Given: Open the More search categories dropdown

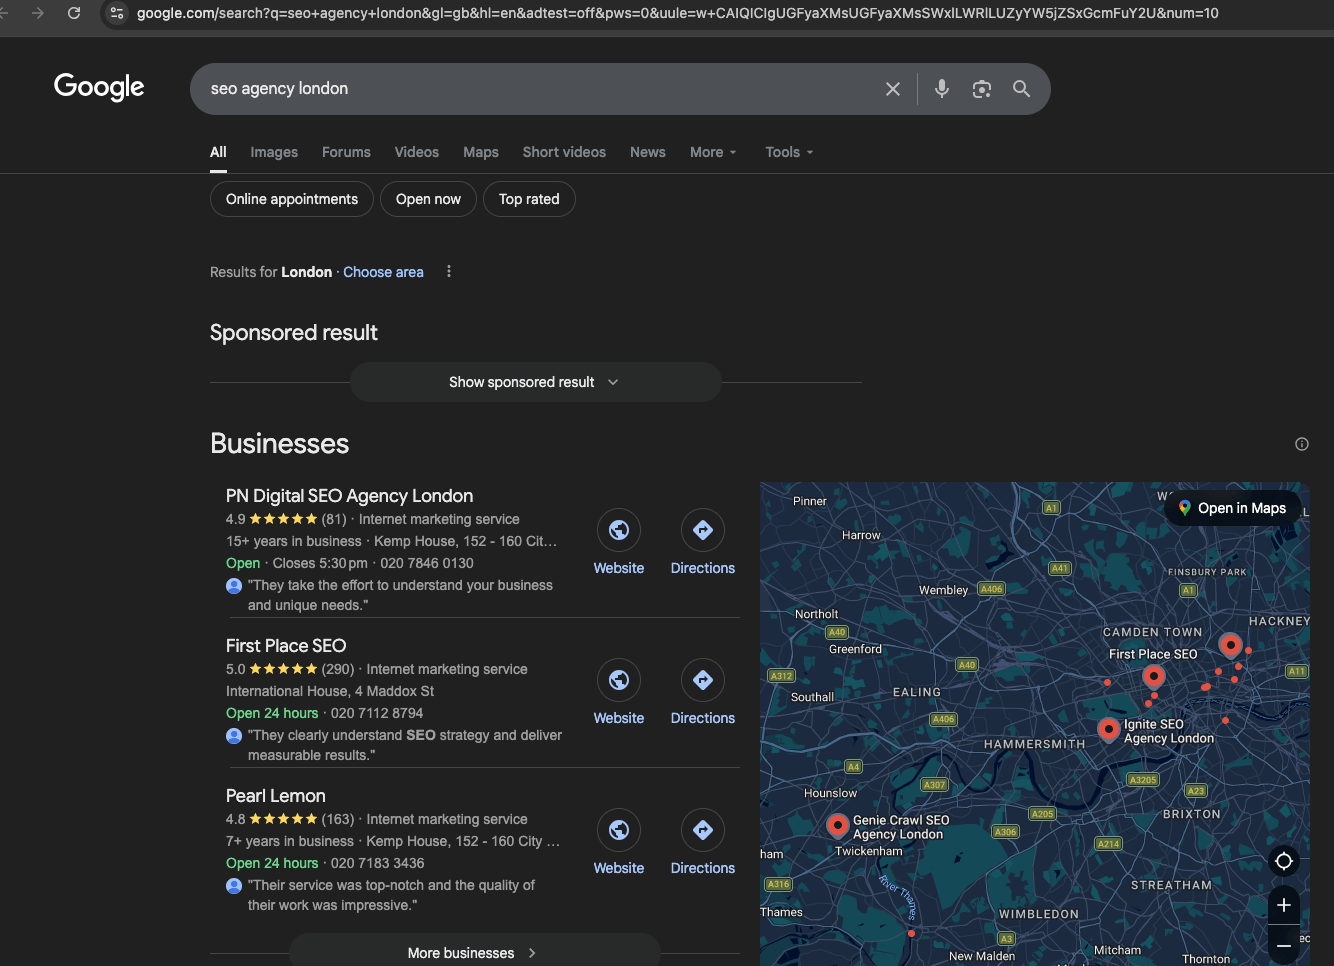Looking at the screenshot, I should pos(713,152).
